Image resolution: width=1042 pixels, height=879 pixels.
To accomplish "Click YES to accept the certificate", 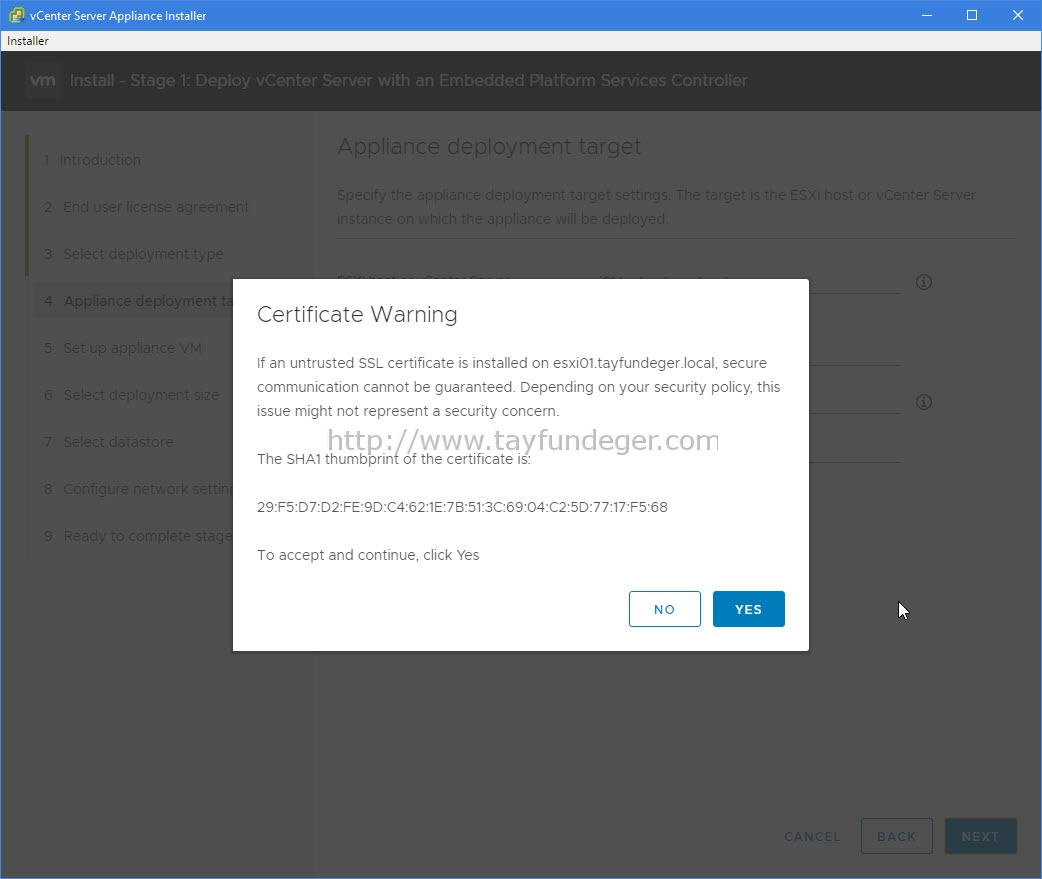I will click(x=748, y=609).
